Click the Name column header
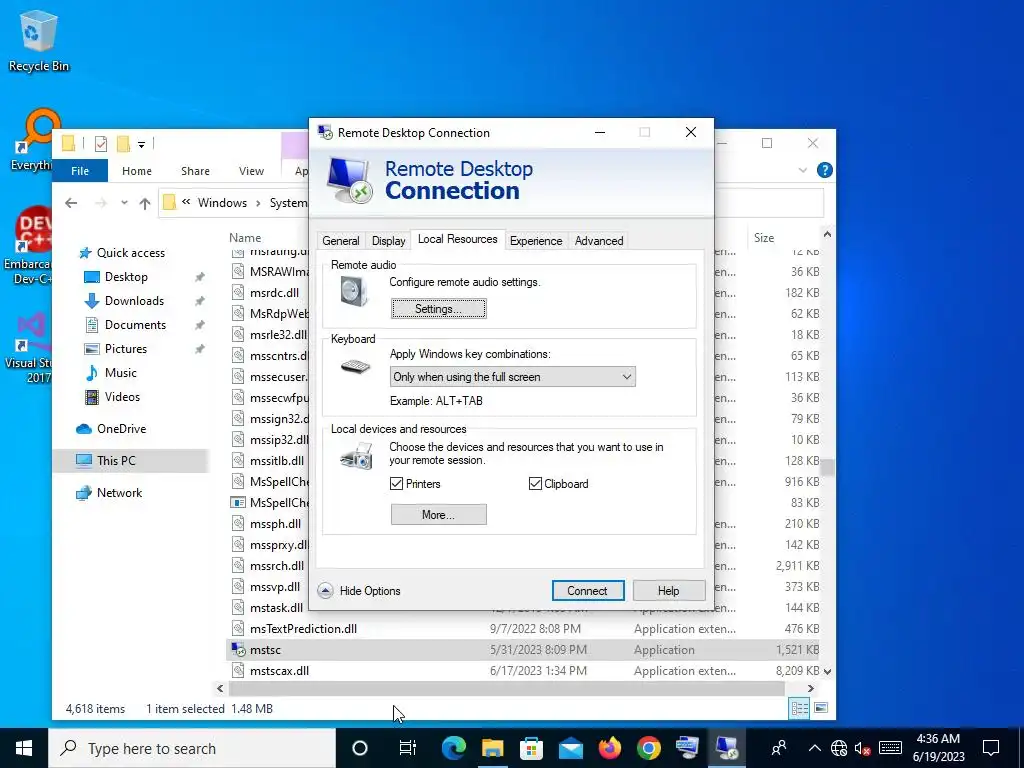 [x=246, y=238]
